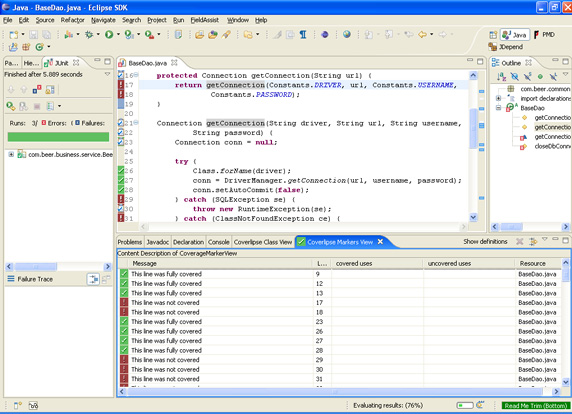Toggle Show Whitespace Characters pilcrow icon
The width and height of the screenshot is (572, 414).
click(x=303, y=34)
